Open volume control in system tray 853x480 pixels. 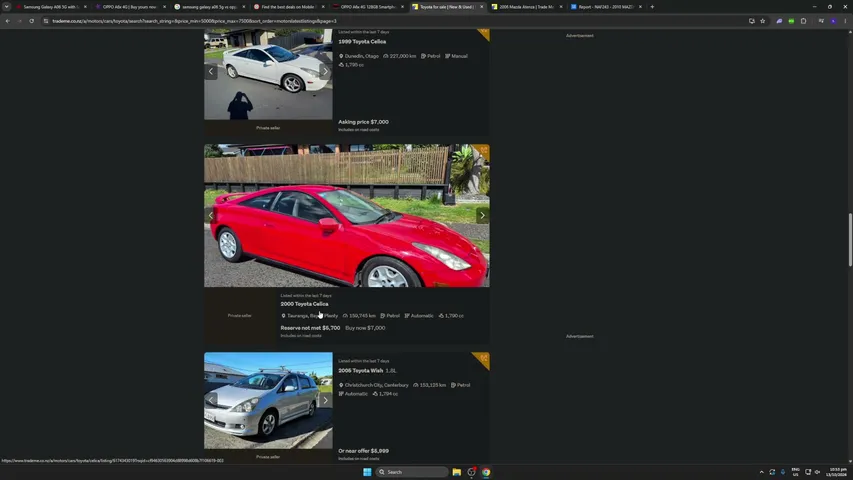point(817,472)
